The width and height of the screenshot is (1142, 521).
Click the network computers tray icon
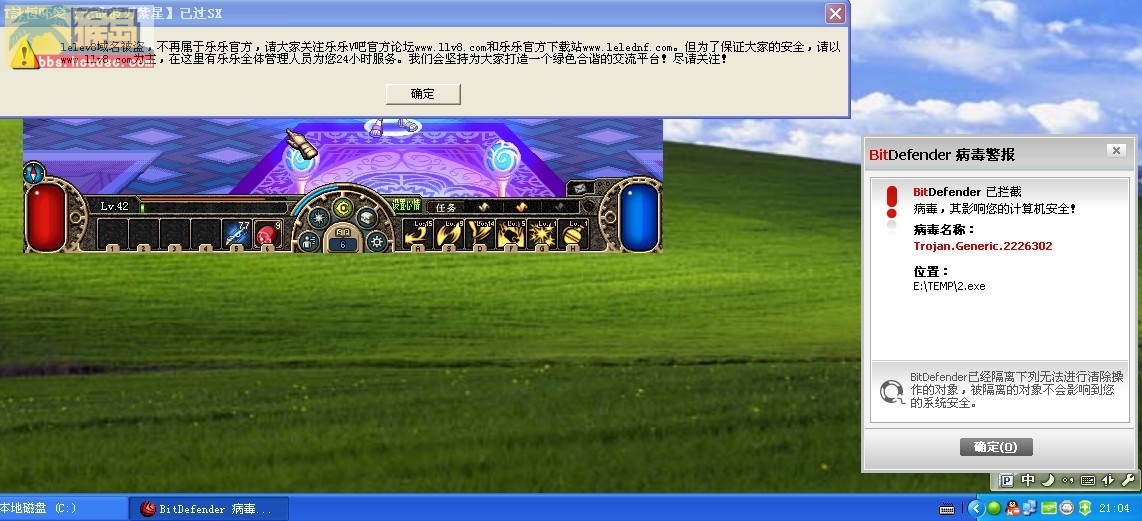1030,508
